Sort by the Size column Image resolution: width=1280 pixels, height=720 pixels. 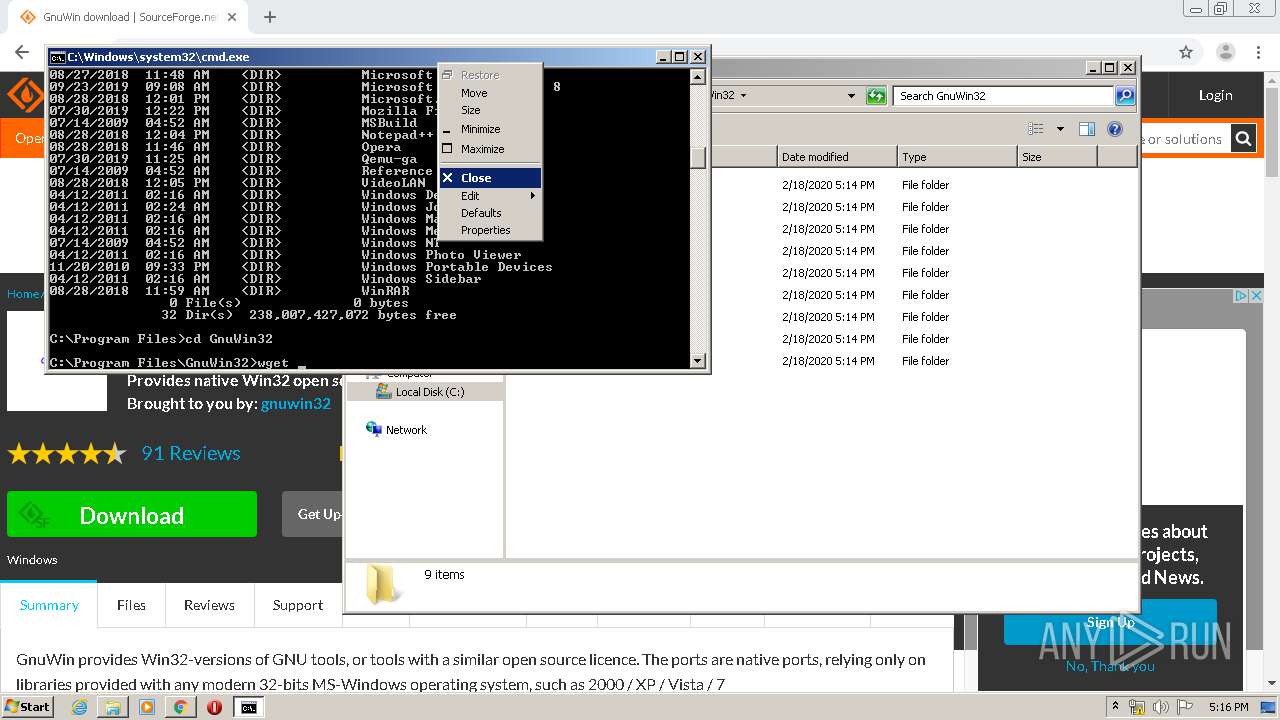[x=1057, y=157]
